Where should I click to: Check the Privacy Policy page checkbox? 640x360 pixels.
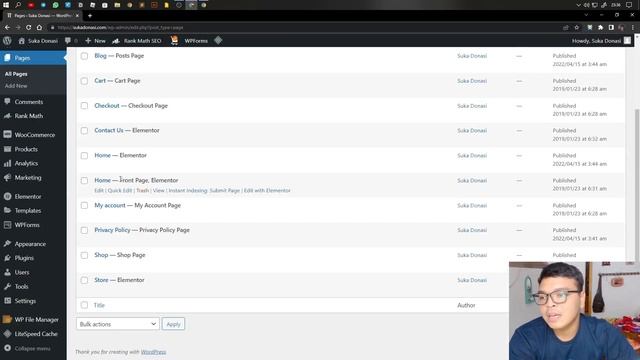[x=84, y=230]
